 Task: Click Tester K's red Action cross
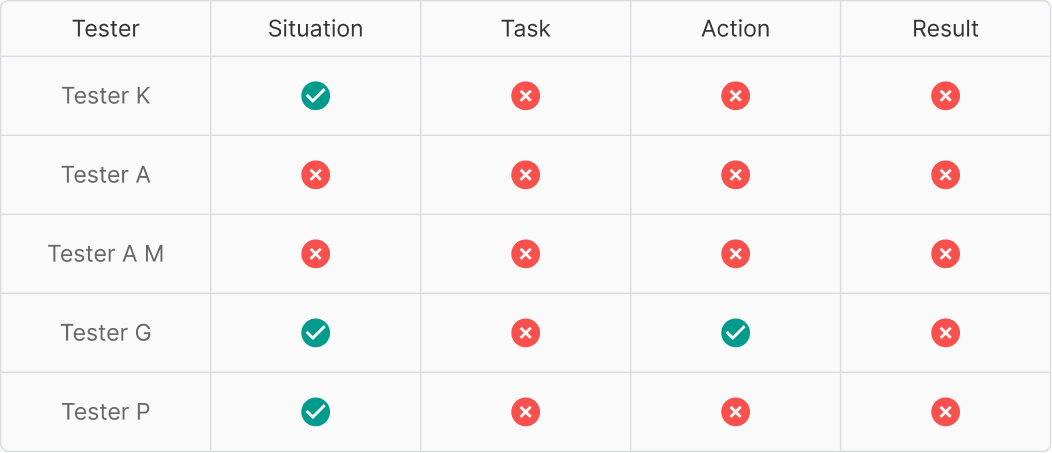click(x=735, y=96)
